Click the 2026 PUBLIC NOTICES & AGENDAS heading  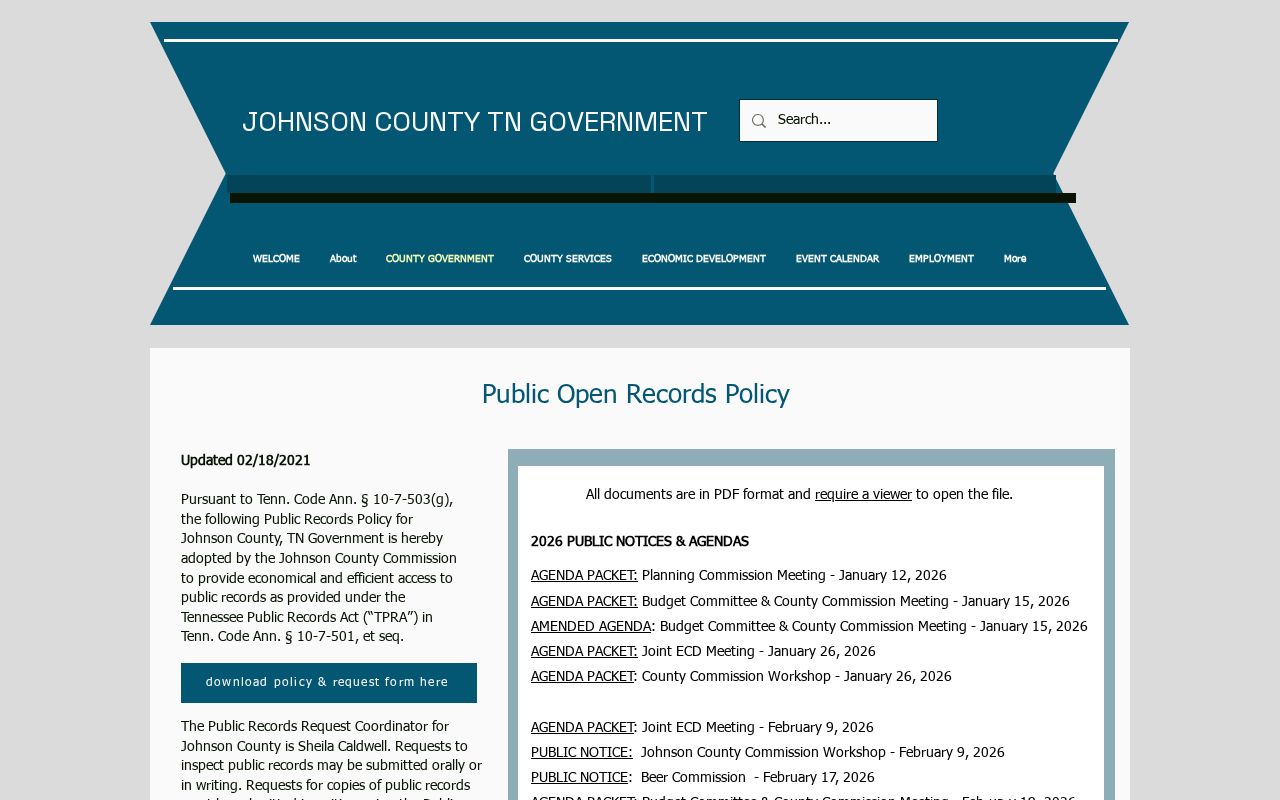640,542
